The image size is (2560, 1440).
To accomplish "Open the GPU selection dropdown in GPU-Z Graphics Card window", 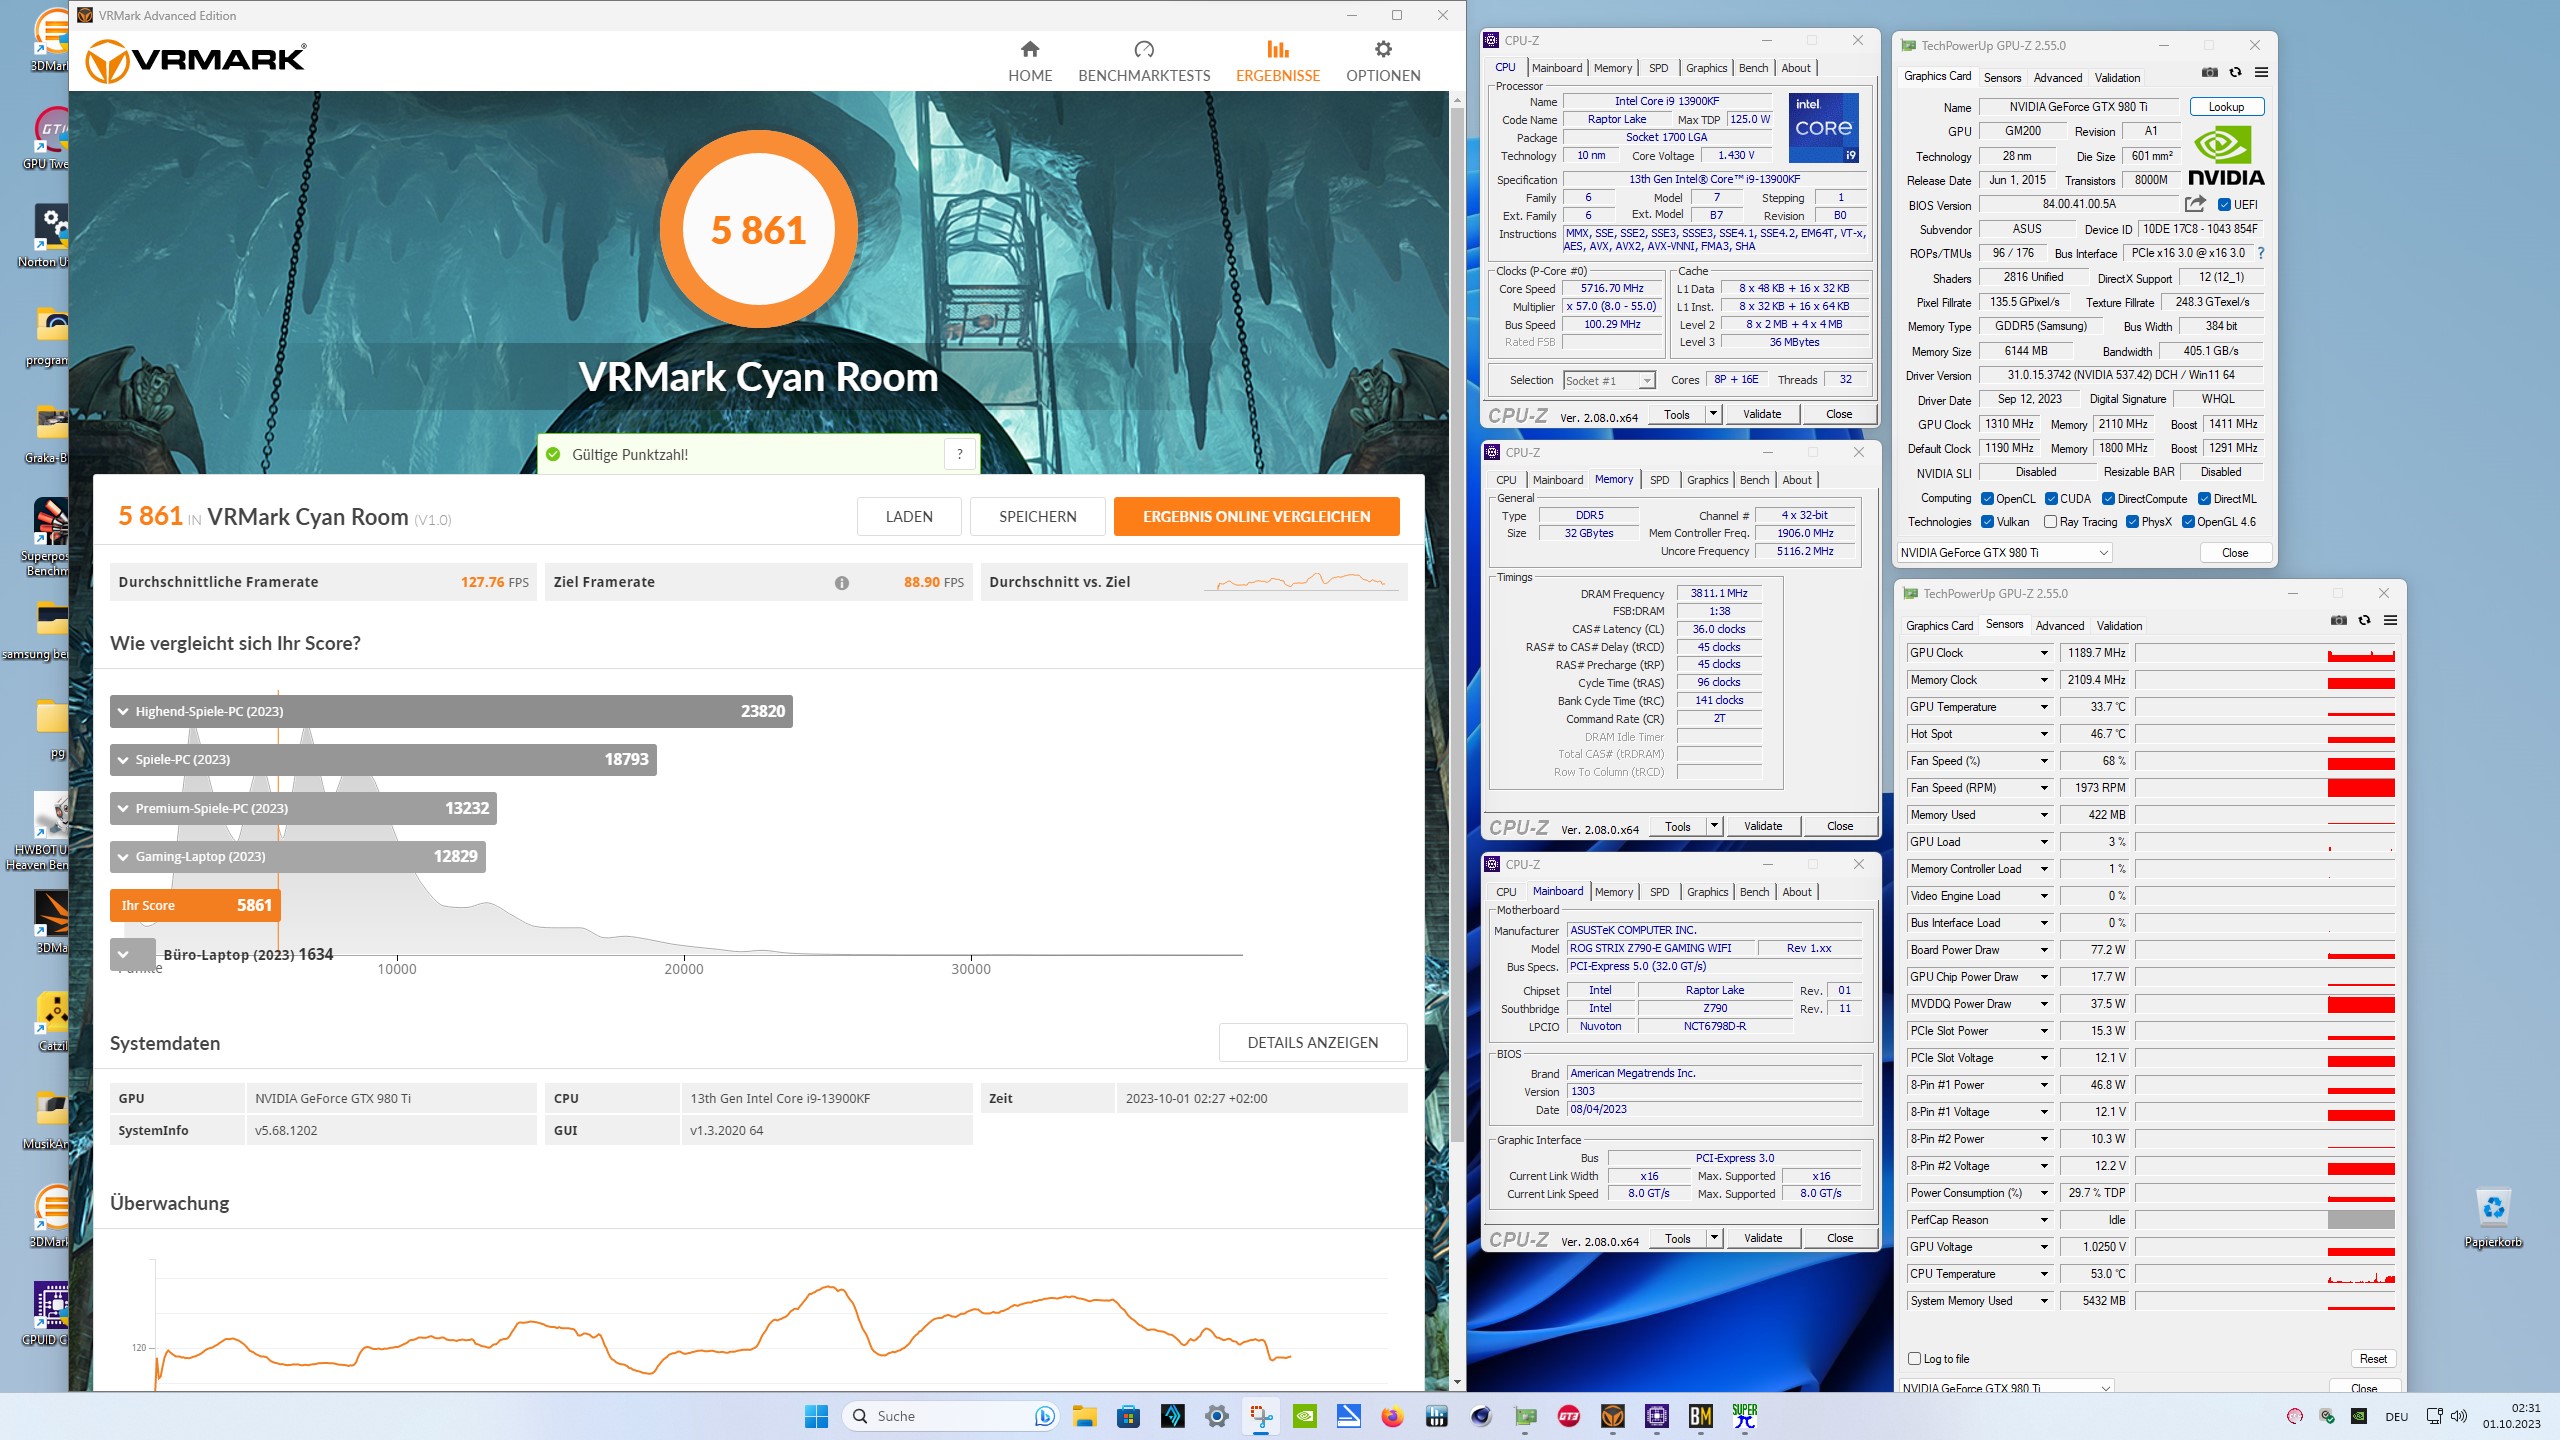I will [2005, 553].
